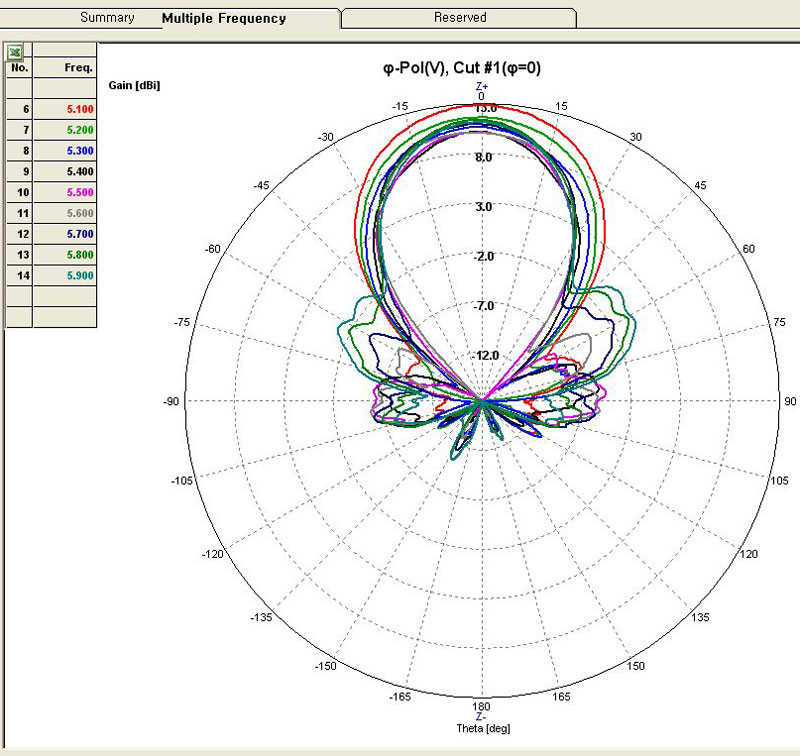Click row number 10
This screenshot has width=800, height=756.
(x=19, y=192)
